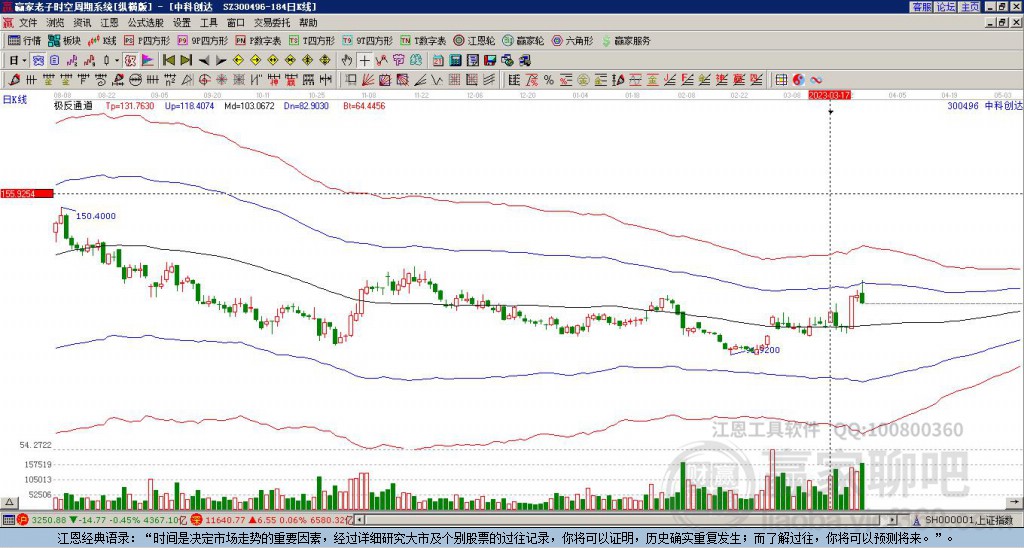Open the P数字表 tool
Image resolution: width=1024 pixels, height=548 pixels.
click(258, 40)
